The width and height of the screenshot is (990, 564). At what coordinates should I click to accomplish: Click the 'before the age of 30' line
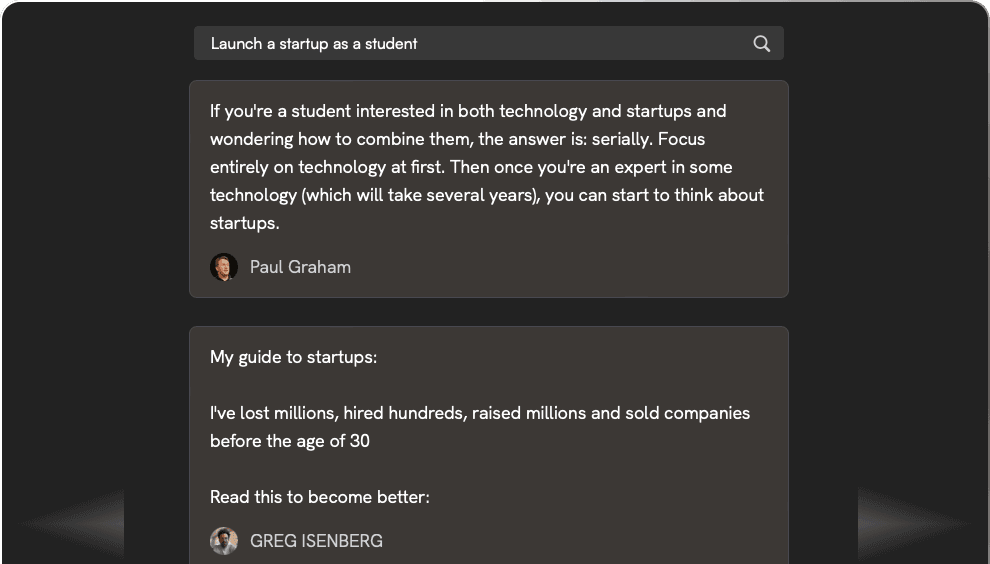290,441
